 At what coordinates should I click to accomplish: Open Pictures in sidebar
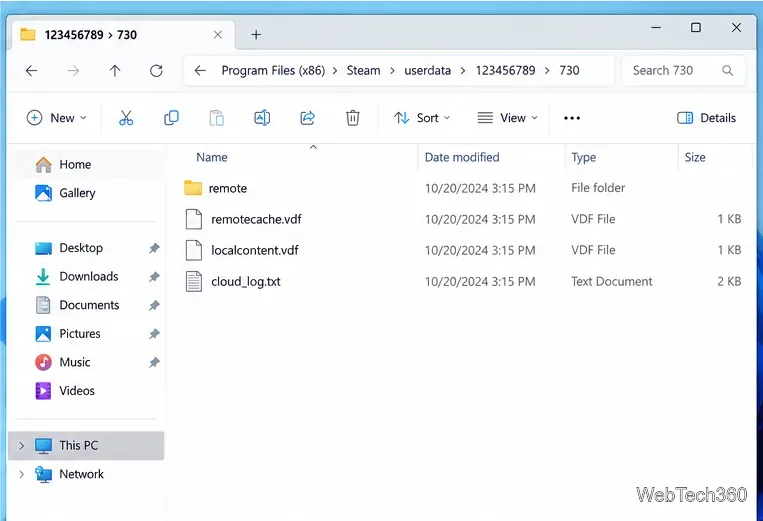[80, 334]
